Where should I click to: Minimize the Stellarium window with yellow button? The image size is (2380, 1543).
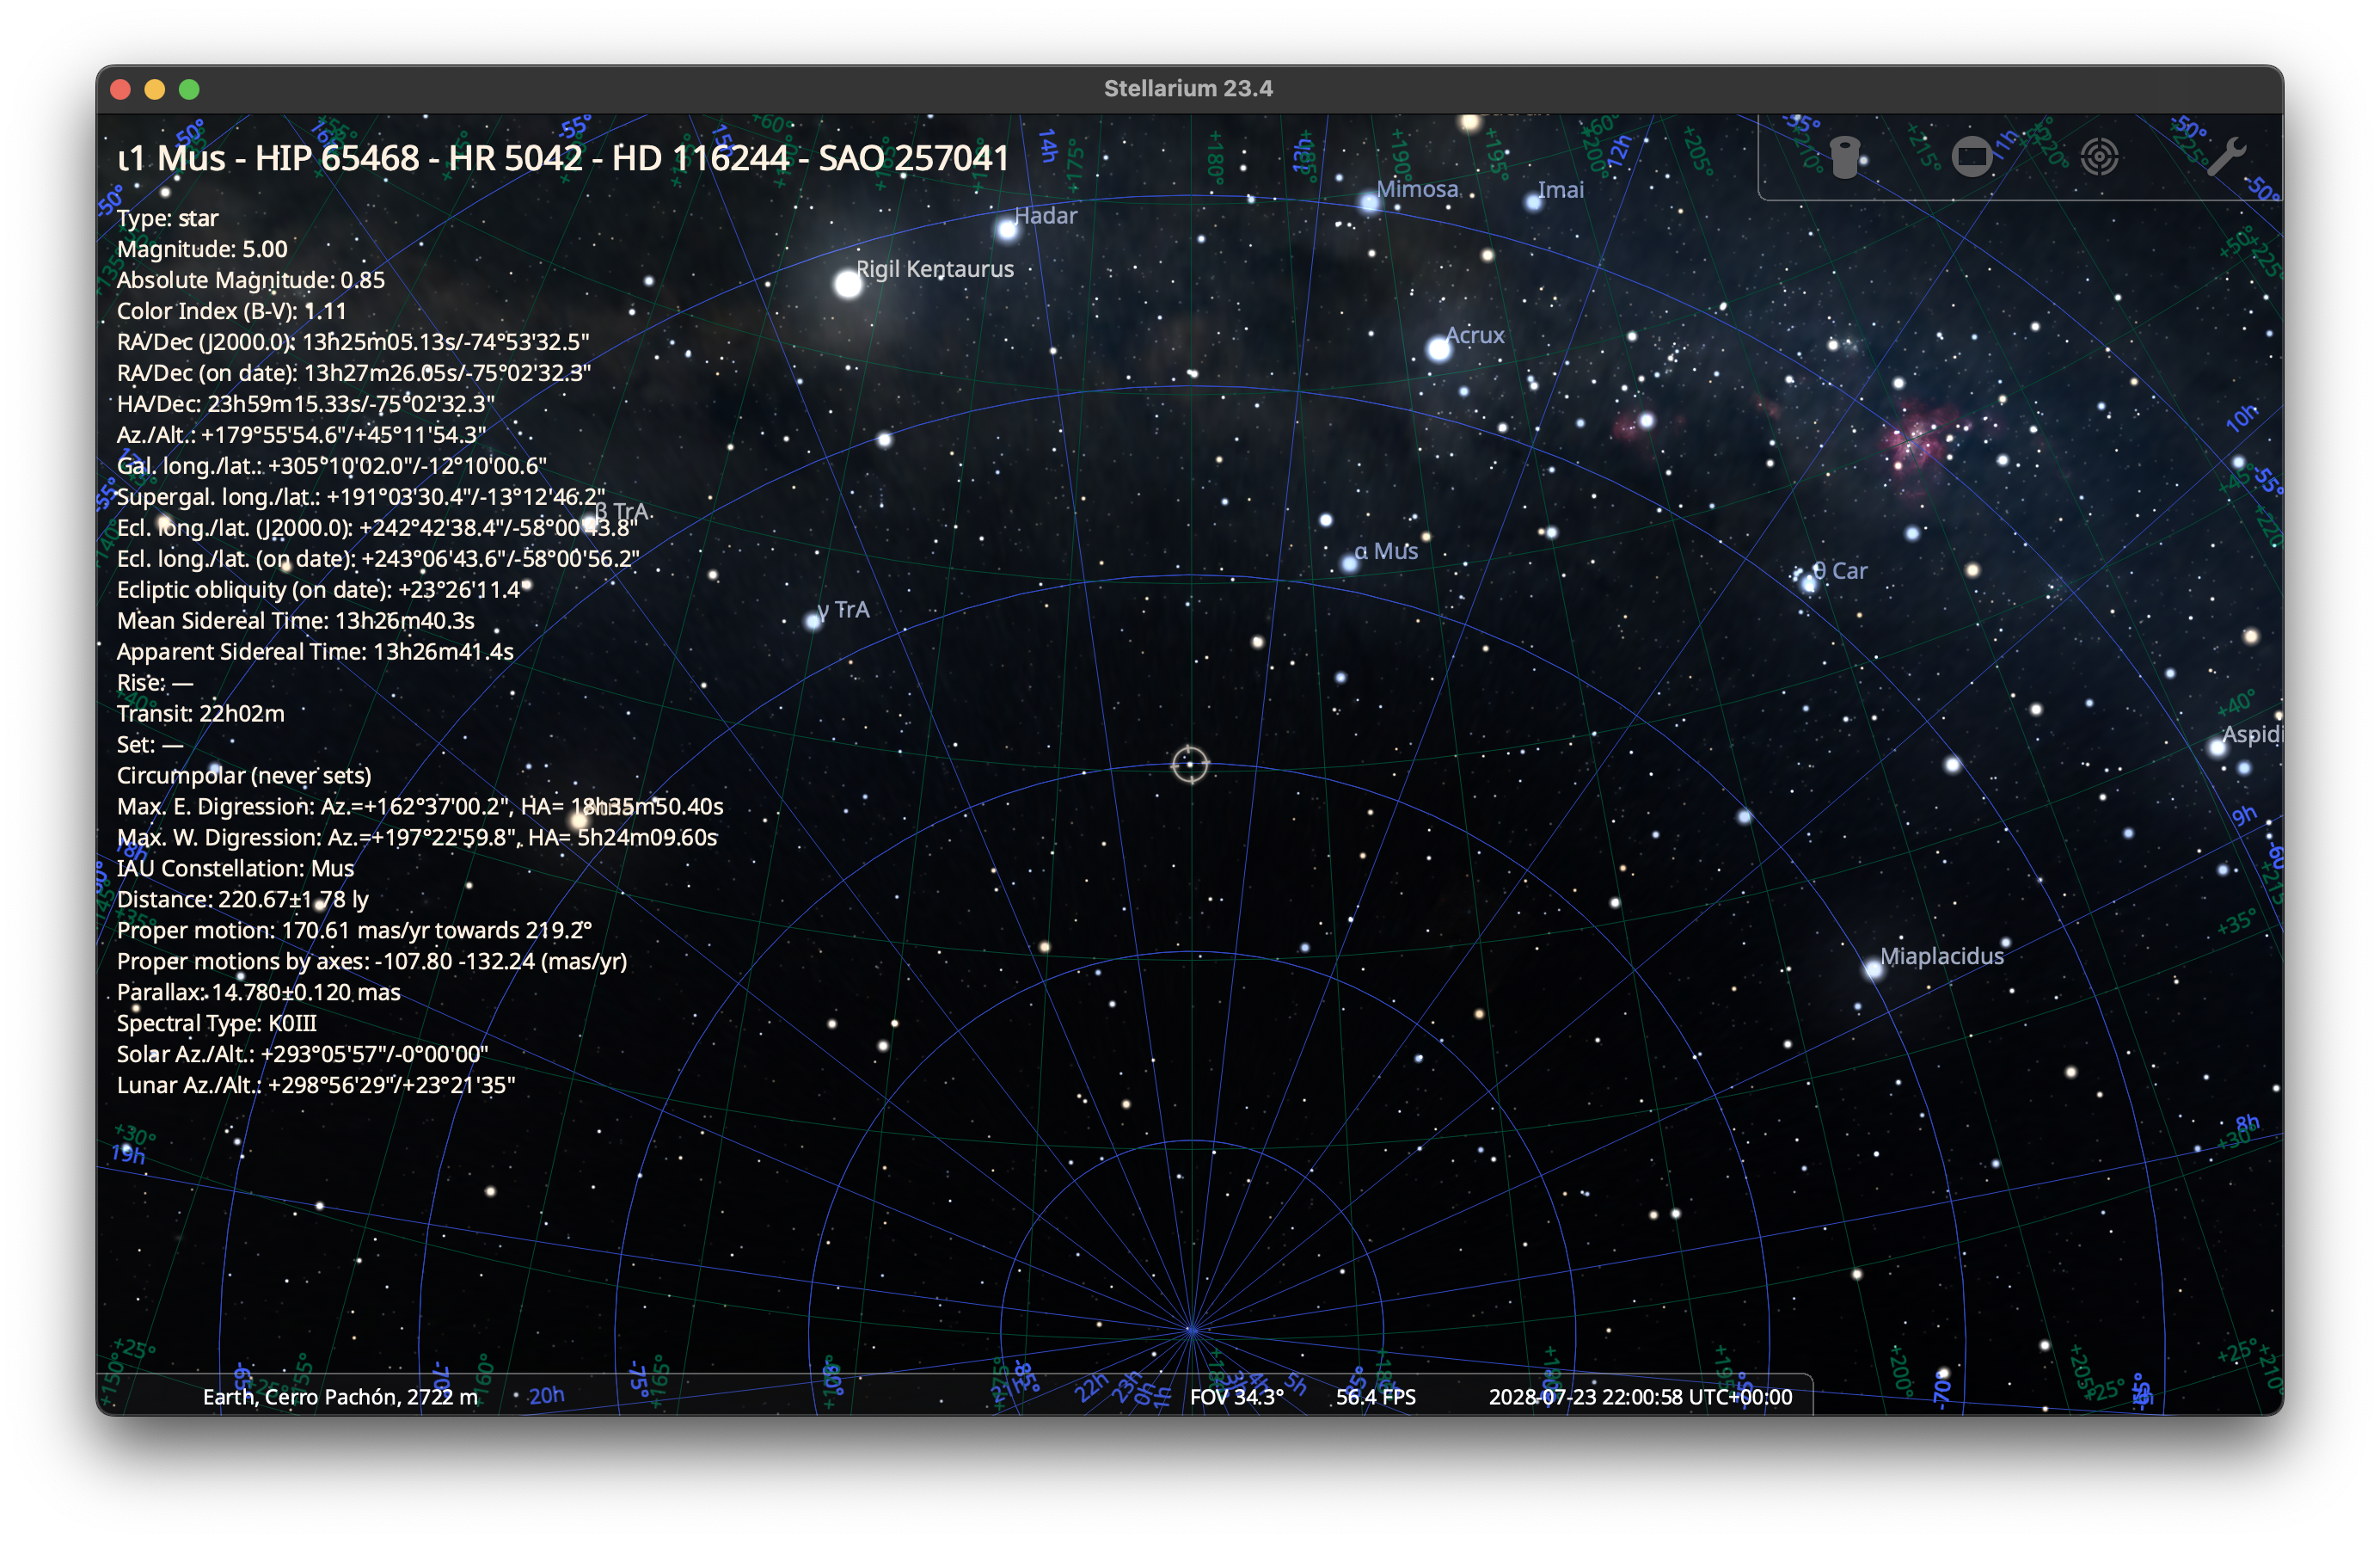coord(155,89)
